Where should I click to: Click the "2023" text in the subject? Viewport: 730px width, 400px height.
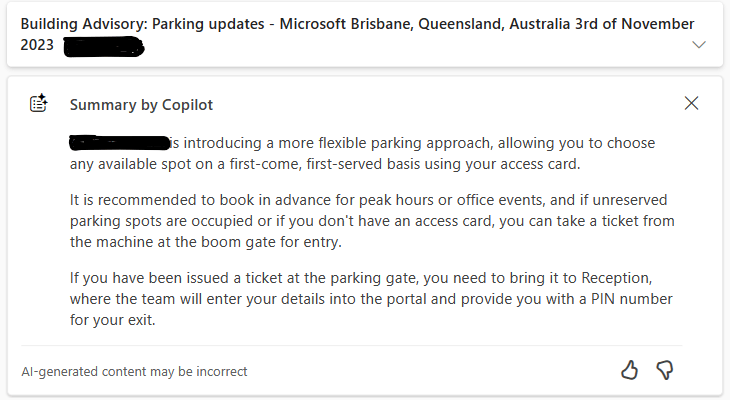(x=37, y=45)
